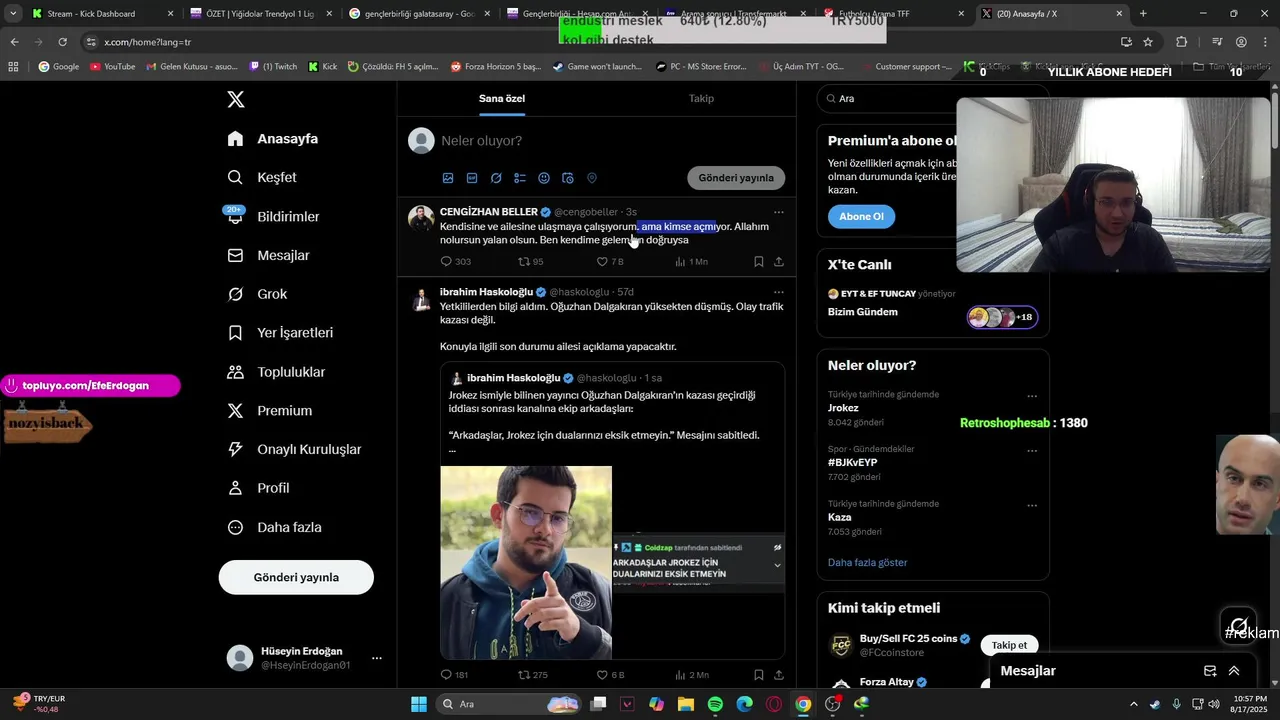
Task: Open options for Kaza trend
Action: (x=1032, y=506)
